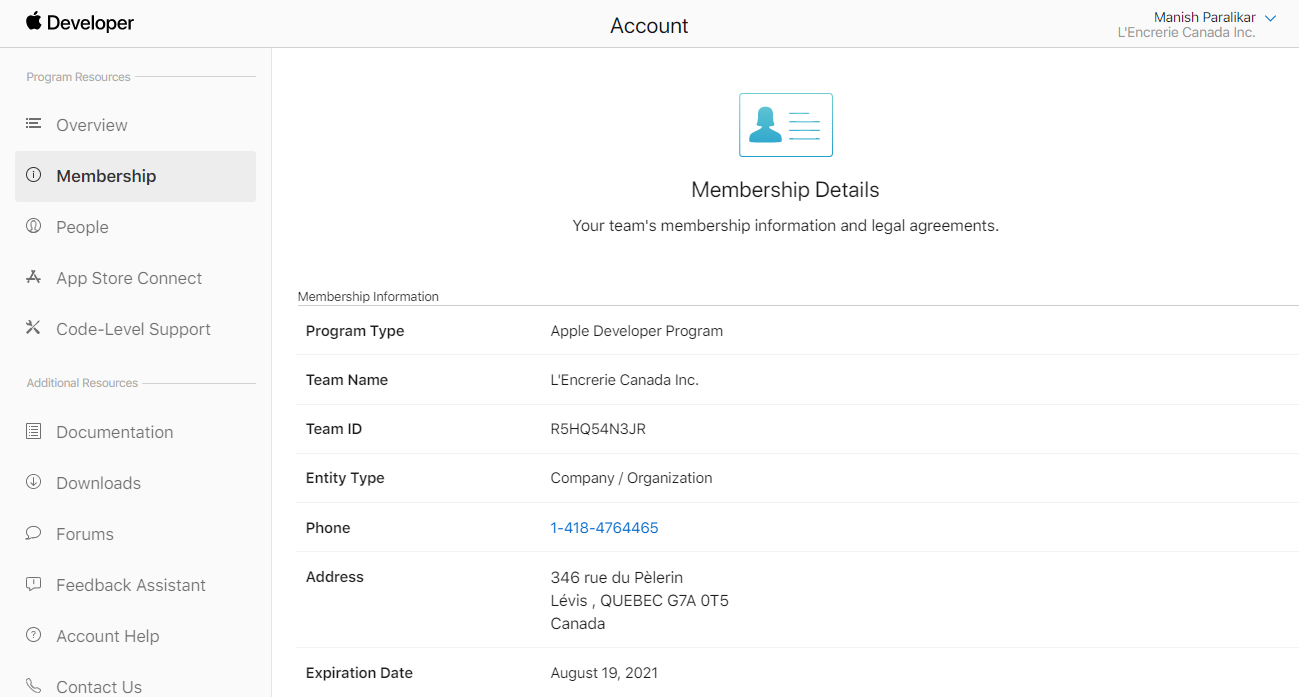Click the Overview list icon

tap(34, 124)
